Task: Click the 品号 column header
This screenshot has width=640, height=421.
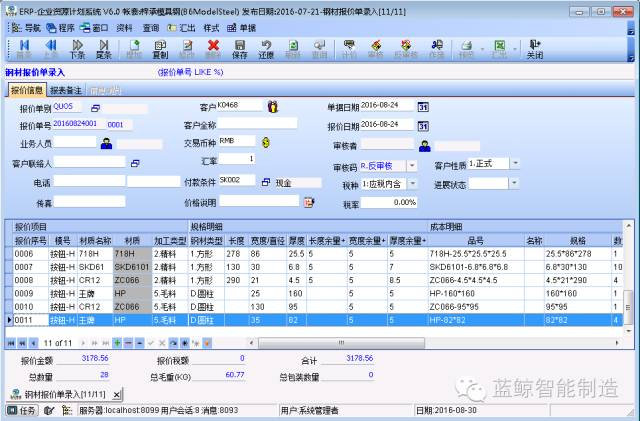Action: tap(475, 241)
